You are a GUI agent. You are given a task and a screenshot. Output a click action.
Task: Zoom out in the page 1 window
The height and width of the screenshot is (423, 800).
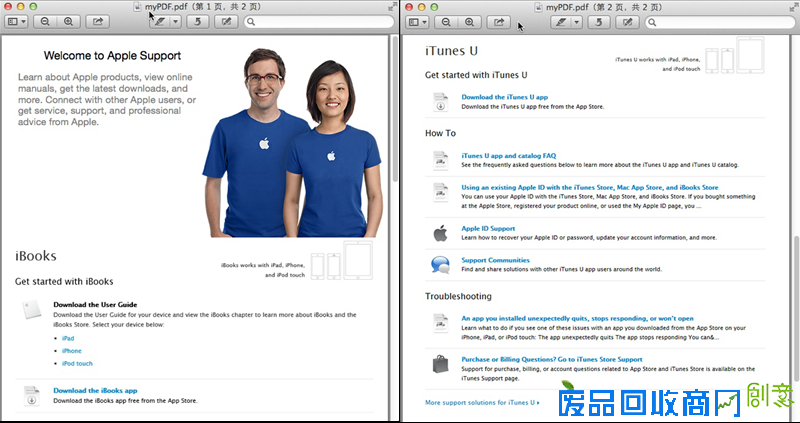tap(47, 21)
